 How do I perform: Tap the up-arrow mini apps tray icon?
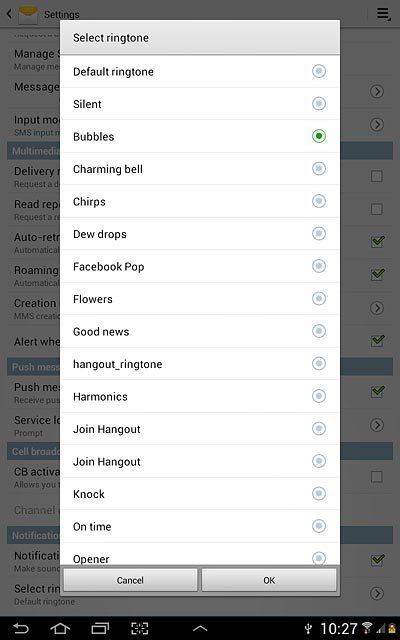point(200,628)
